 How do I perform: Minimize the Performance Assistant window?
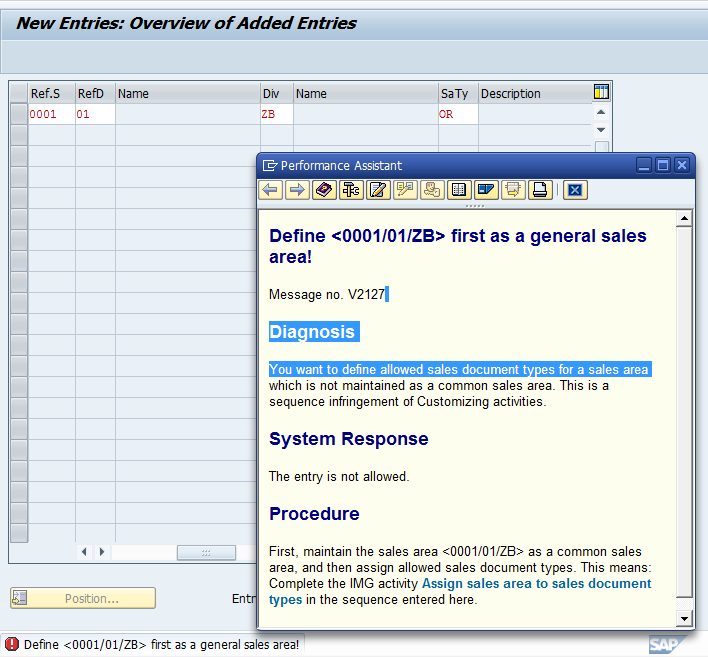click(644, 165)
